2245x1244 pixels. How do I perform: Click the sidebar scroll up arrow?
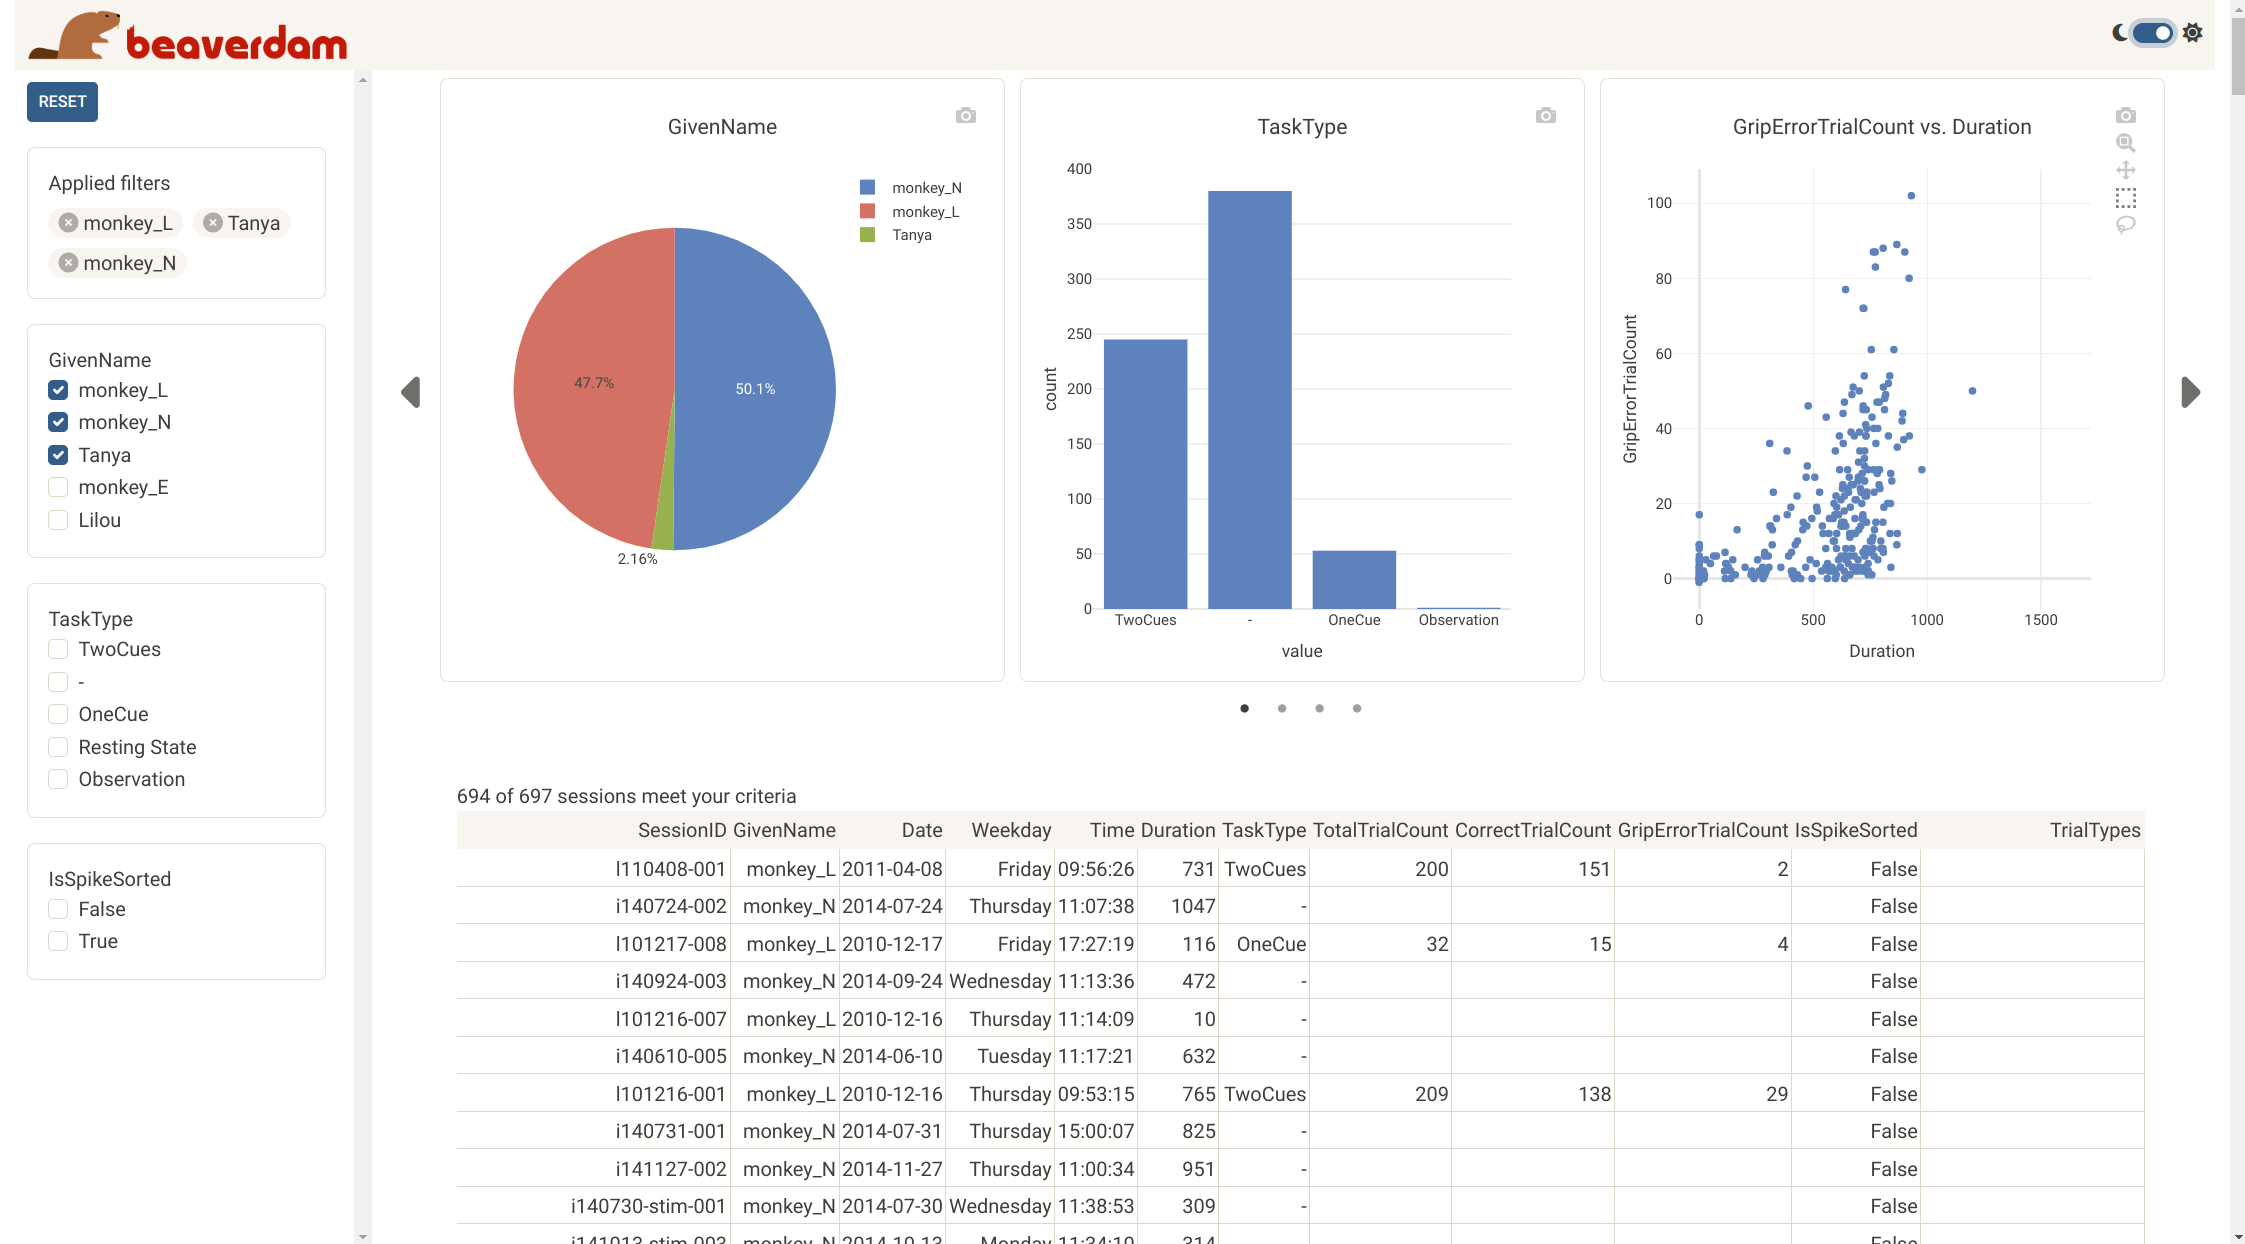click(x=363, y=80)
